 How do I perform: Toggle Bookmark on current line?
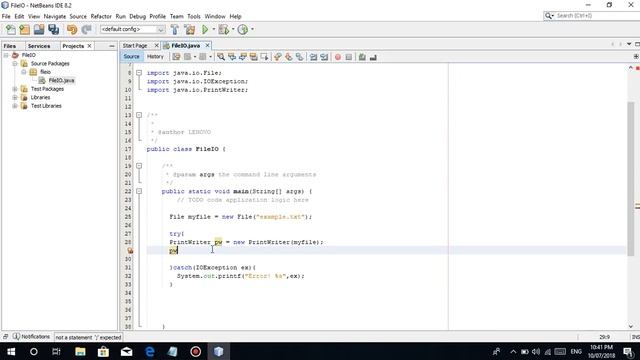click(300, 57)
